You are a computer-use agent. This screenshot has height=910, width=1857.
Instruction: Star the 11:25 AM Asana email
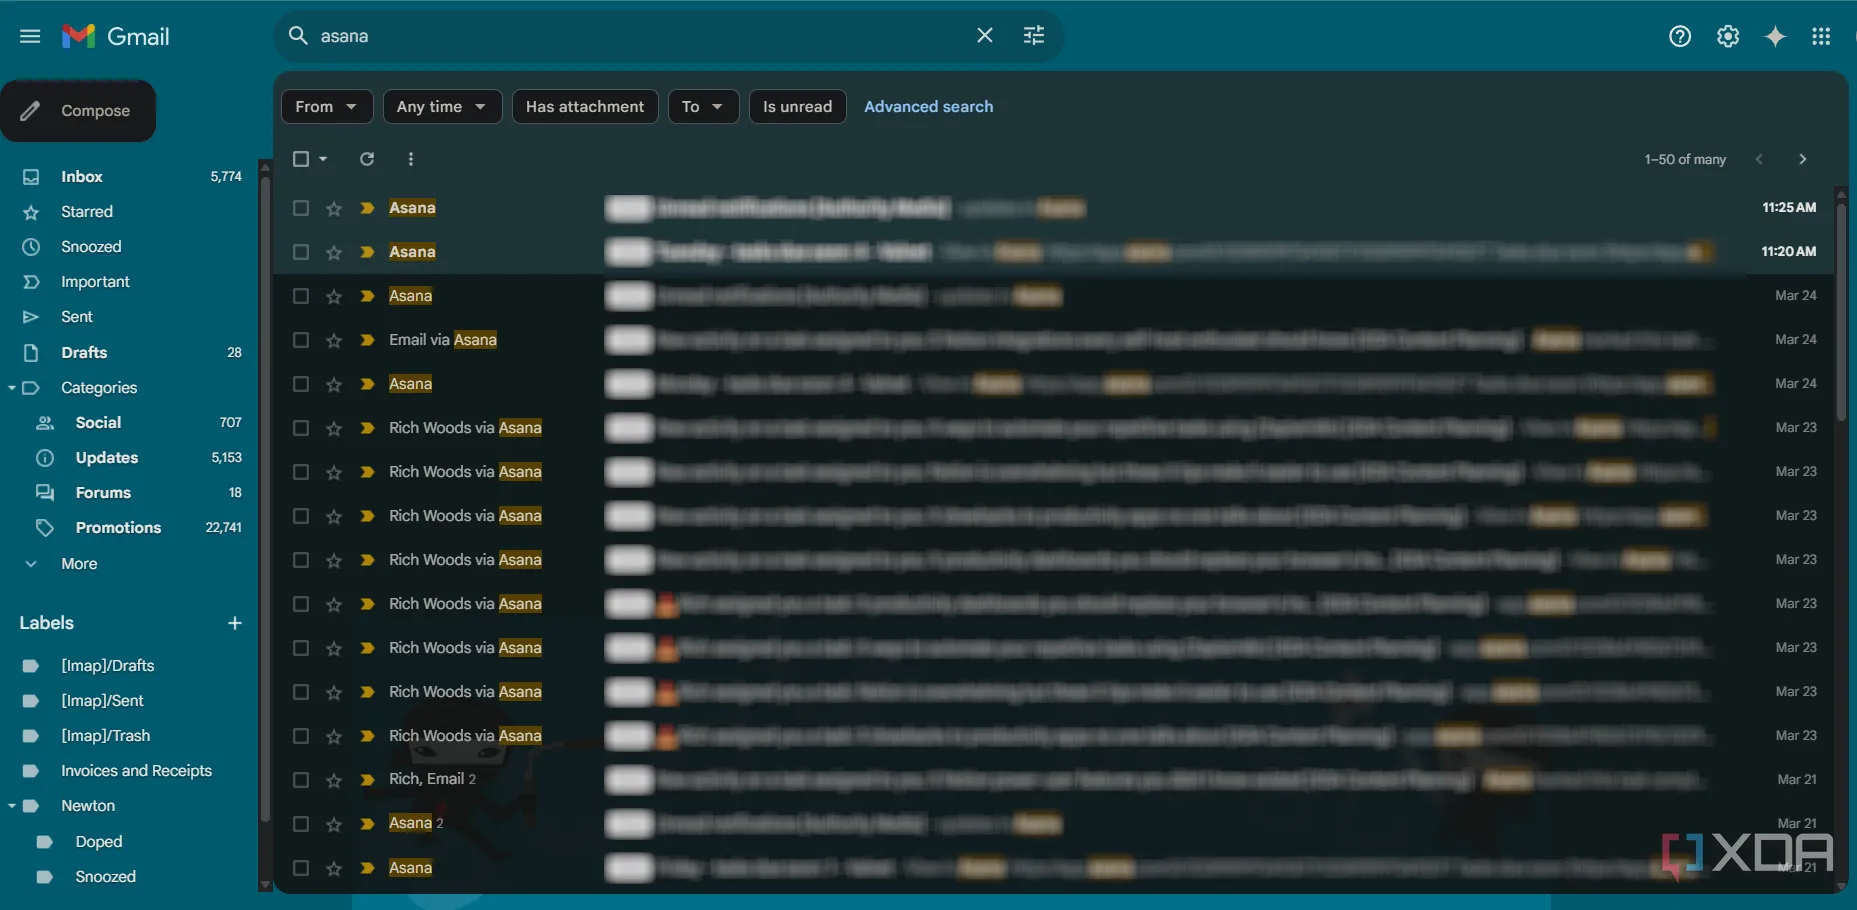pyautogui.click(x=334, y=208)
